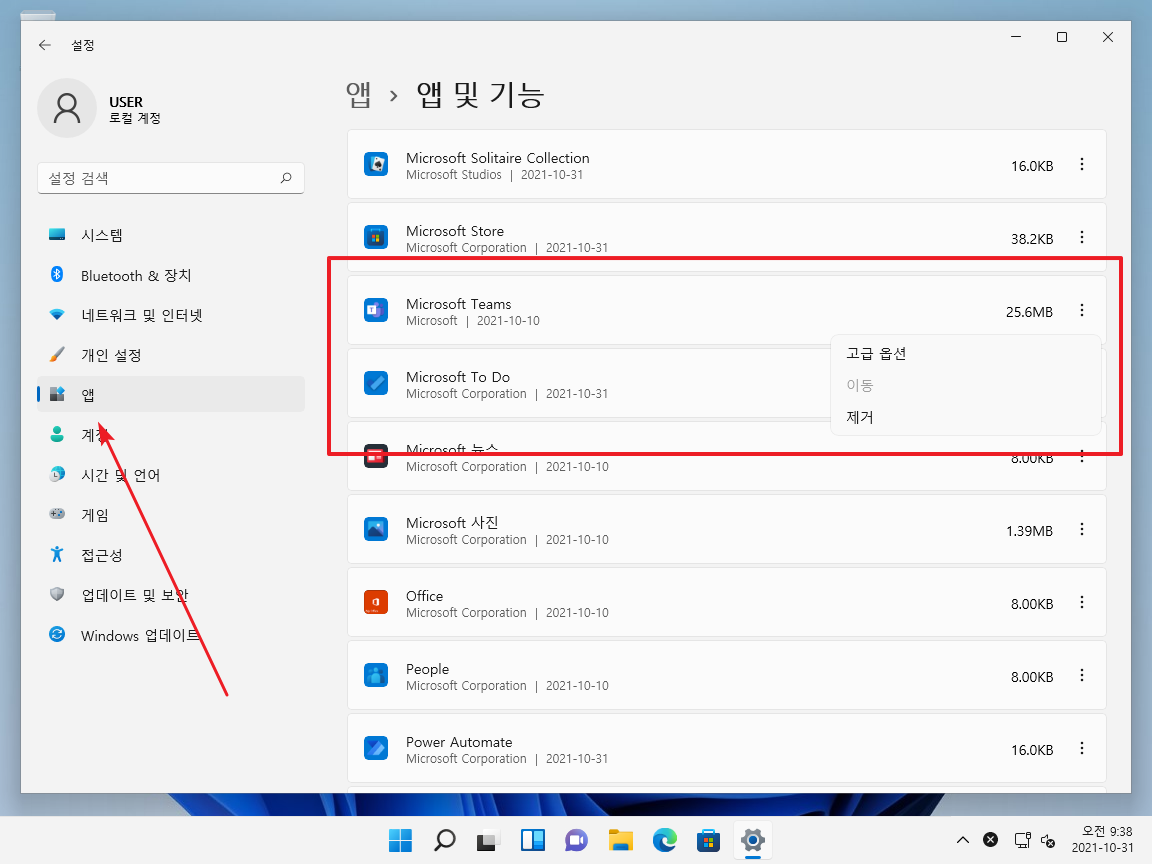
Task: Choose 제거 to uninstall Microsoft Teams
Action: click(965, 417)
